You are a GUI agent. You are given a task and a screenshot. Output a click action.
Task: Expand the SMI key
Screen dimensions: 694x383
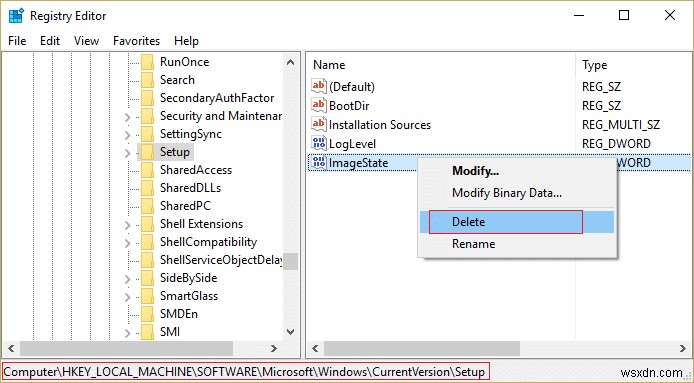127,333
